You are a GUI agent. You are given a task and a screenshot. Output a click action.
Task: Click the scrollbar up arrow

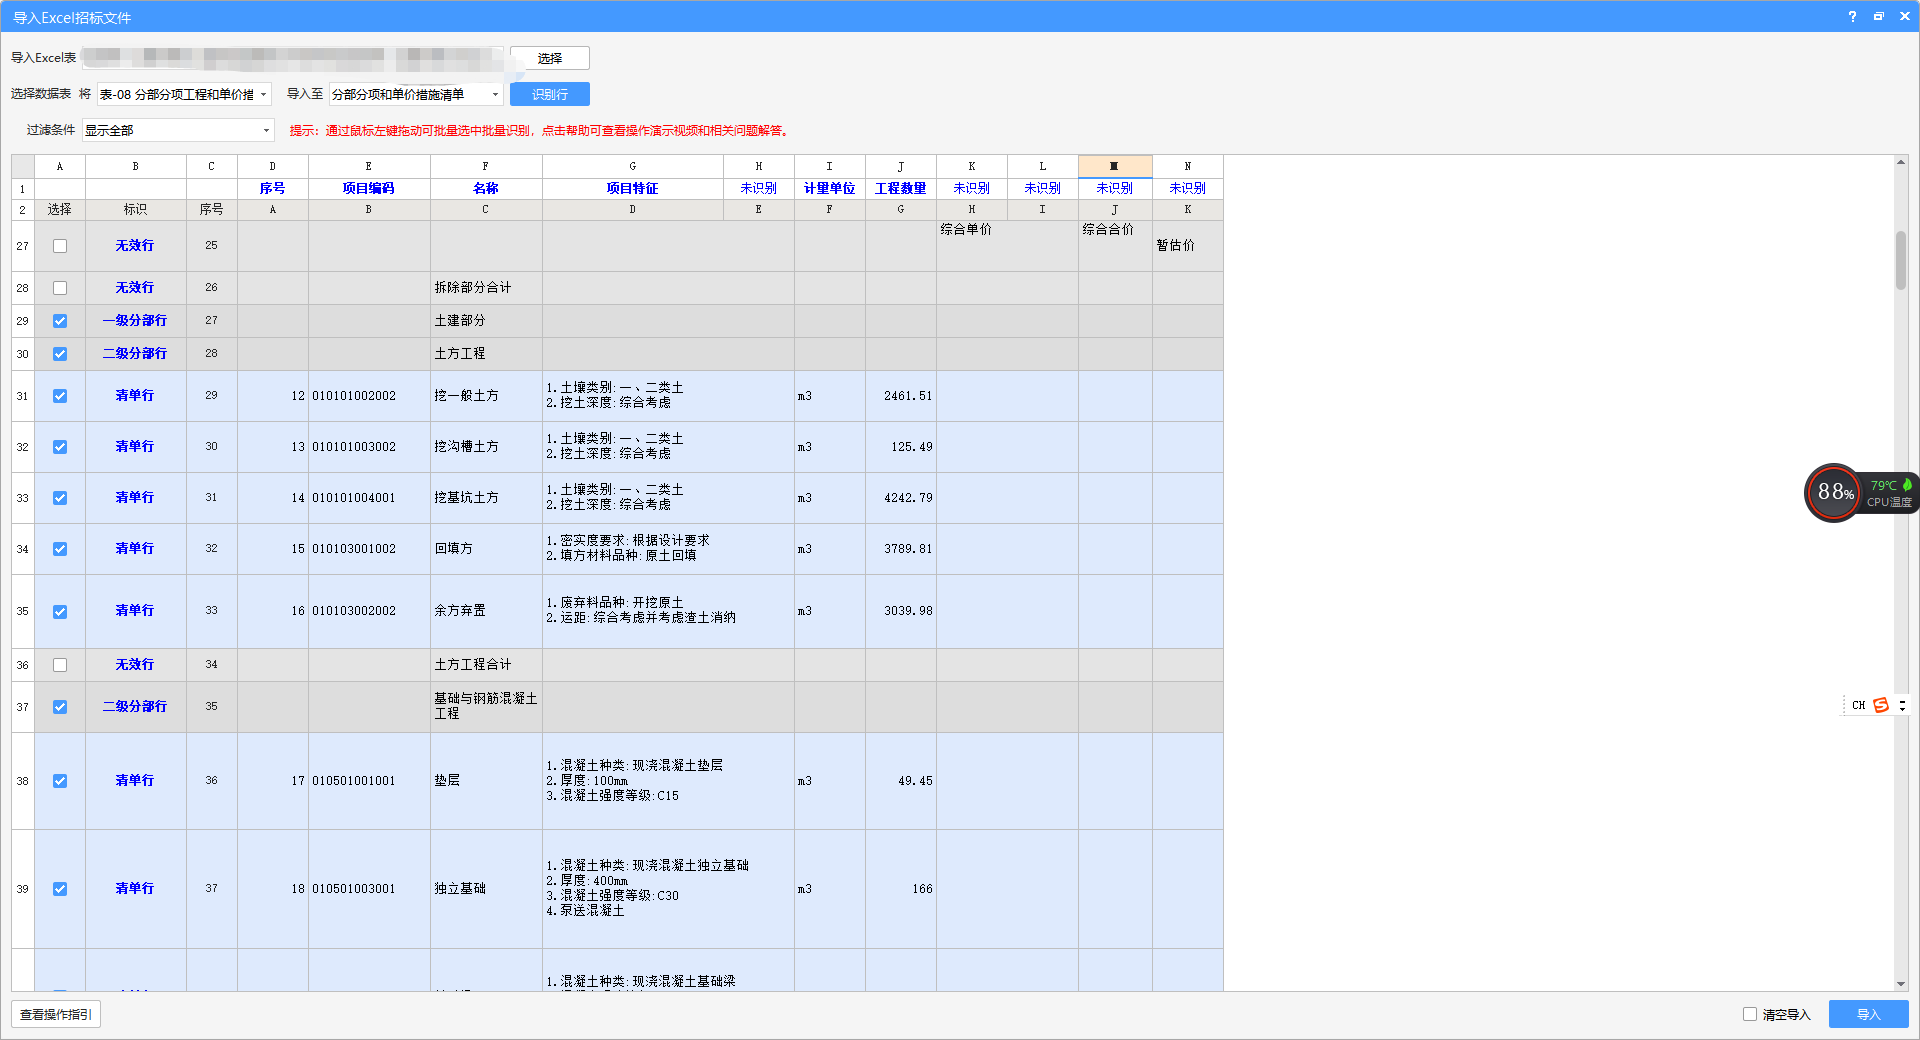click(x=1901, y=162)
